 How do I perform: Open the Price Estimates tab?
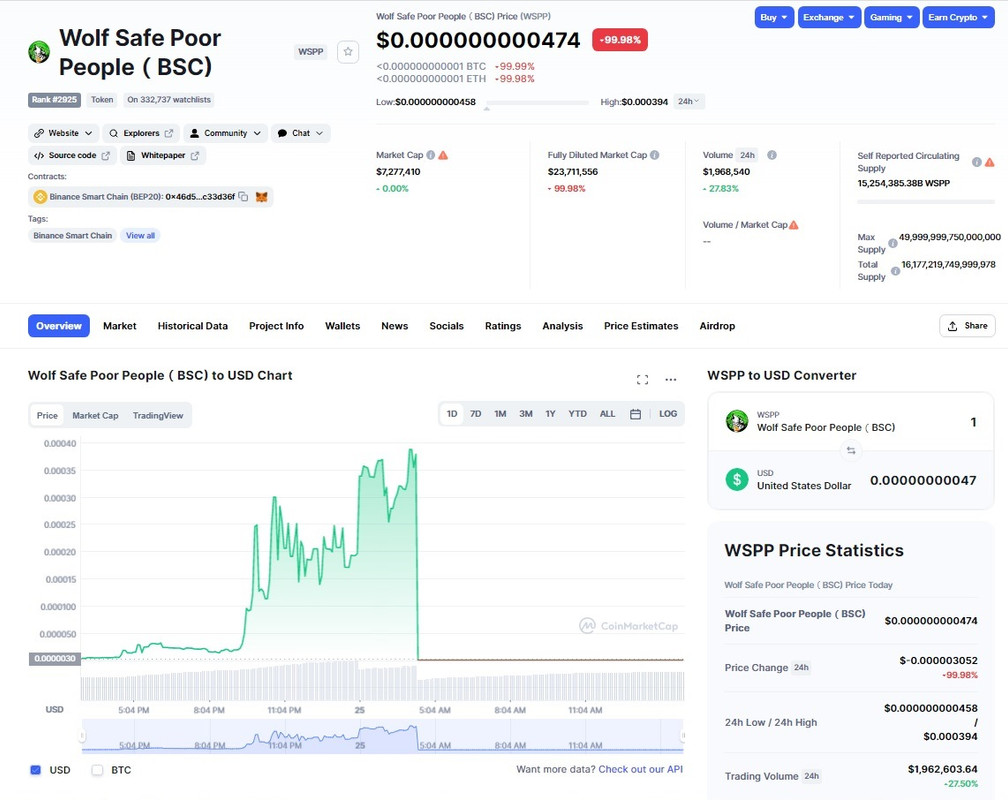(641, 326)
